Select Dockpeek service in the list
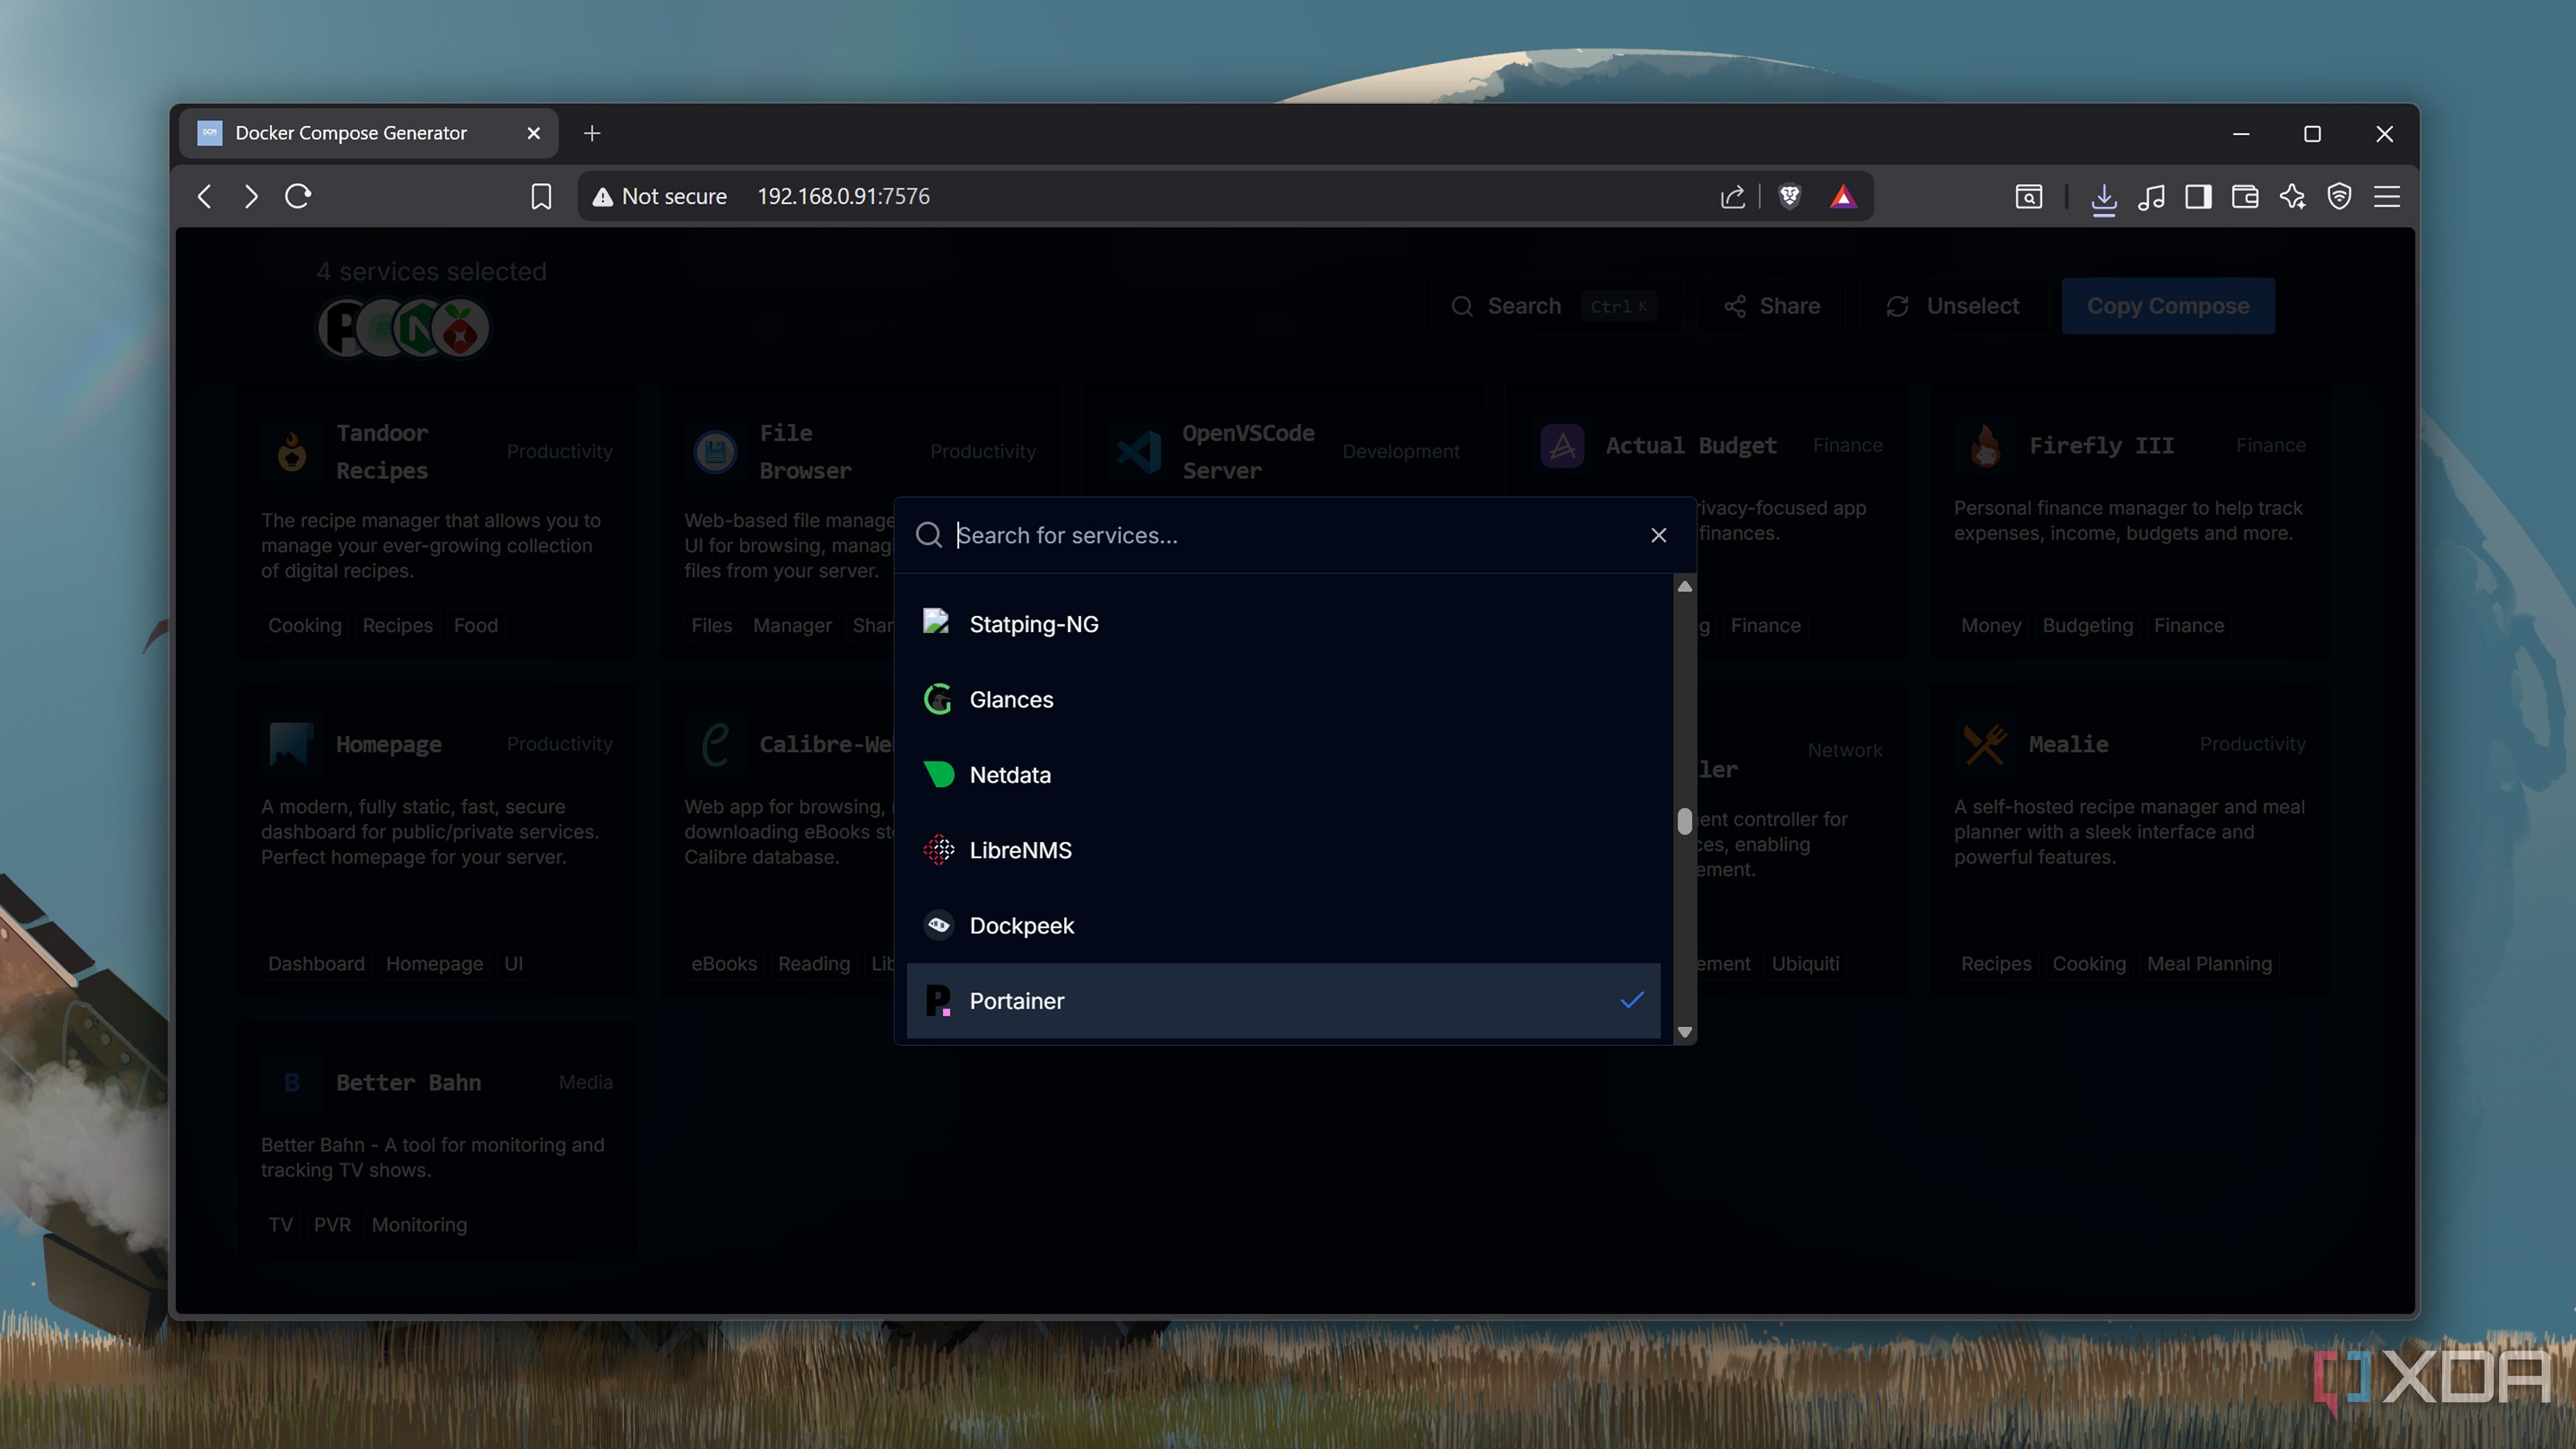Image resolution: width=2576 pixels, height=1449 pixels. pos(1283,925)
